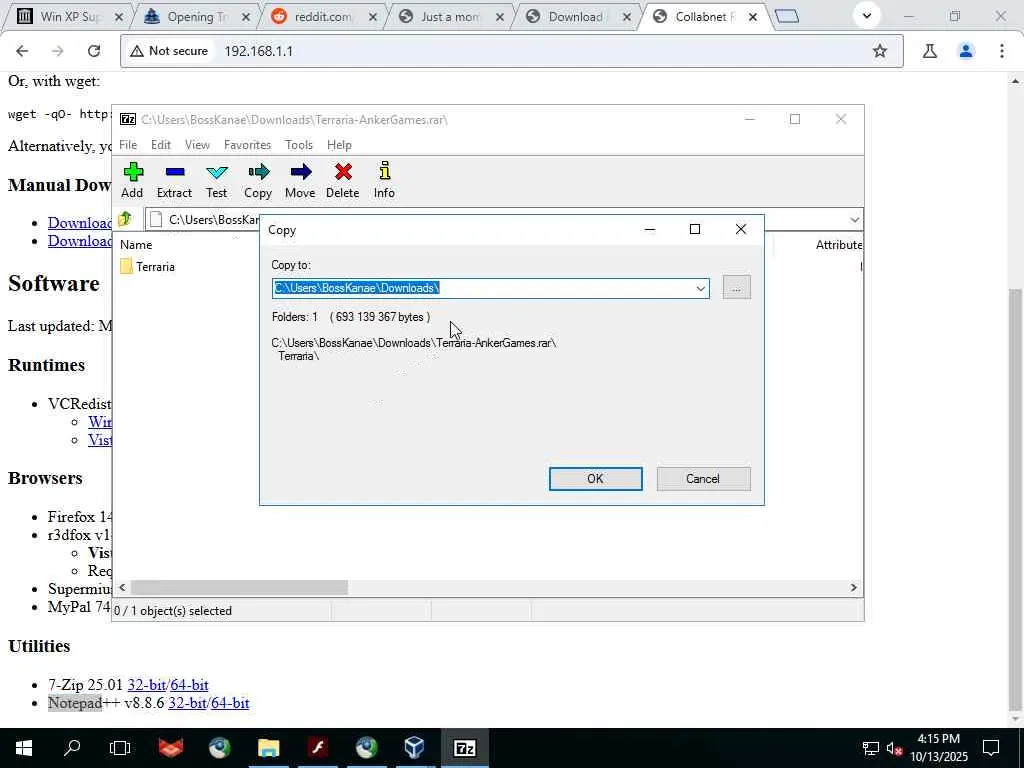Expand the Copy to path dropdown
This screenshot has height=768, width=1024.
[x=701, y=289]
